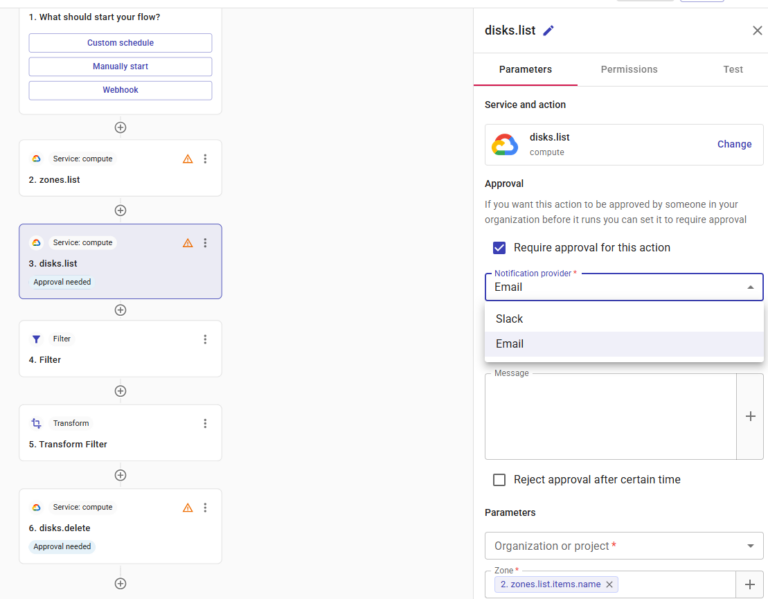
Task: Click warning icon on disks.delete step
Action: (x=187, y=507)
